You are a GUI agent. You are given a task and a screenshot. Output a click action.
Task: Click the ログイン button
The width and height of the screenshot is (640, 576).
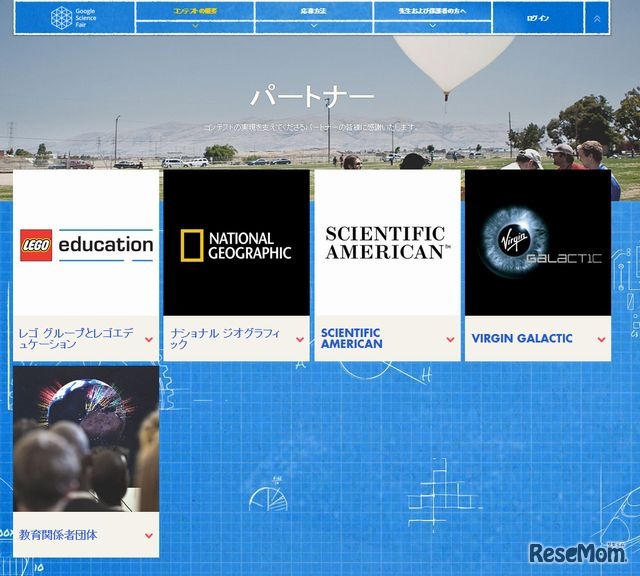tap(538, 18)
